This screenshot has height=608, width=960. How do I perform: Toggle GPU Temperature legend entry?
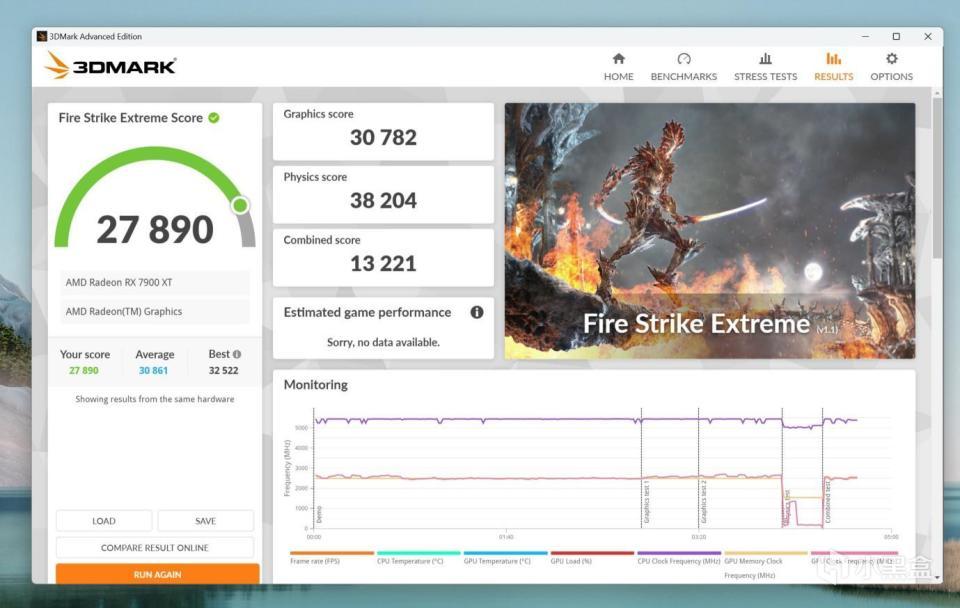pyautogui.click(x=505, y=557)
